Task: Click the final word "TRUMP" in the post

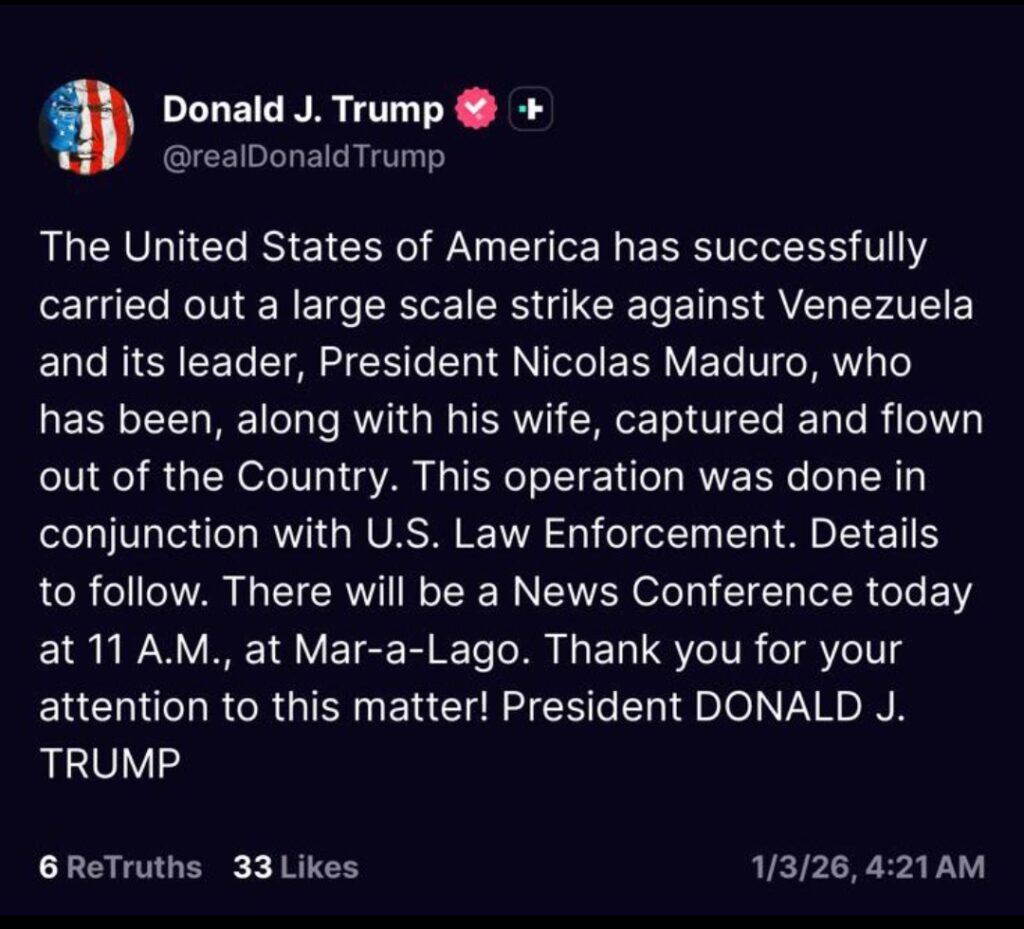Action: click(x=110, y=765)
